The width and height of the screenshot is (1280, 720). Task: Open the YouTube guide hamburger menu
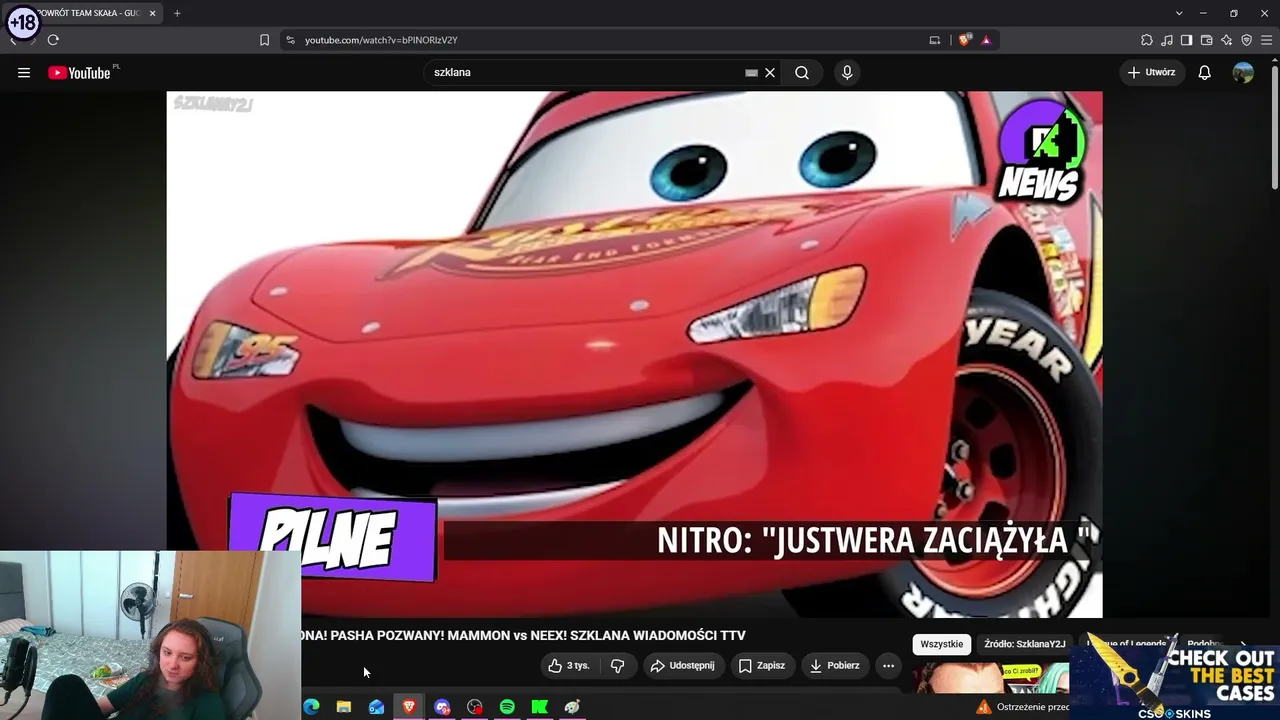tap(24, 72)
